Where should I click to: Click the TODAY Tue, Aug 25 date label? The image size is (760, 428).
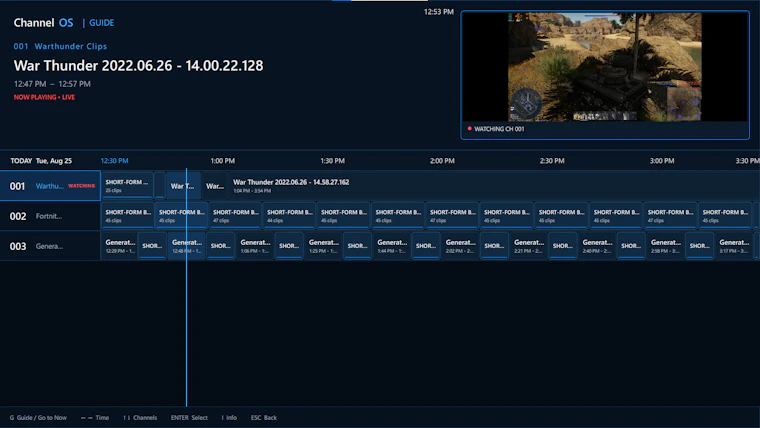(41, 161)
